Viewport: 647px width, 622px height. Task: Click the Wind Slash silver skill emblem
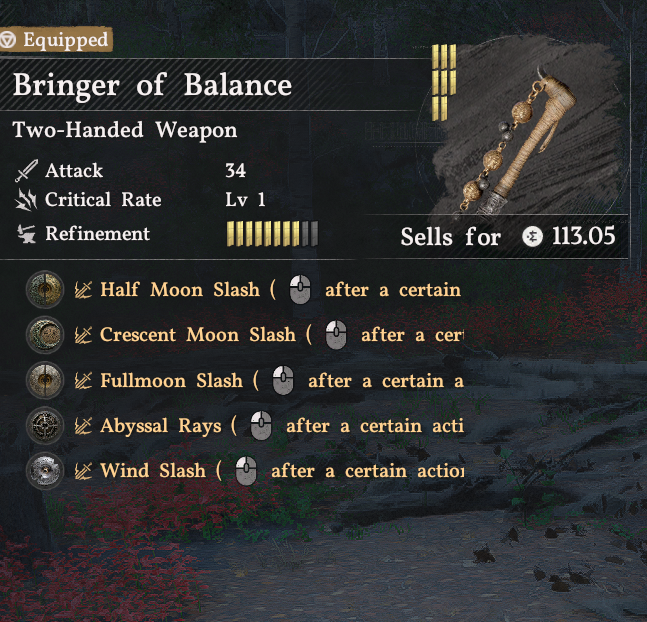click(x=45, y=471)
